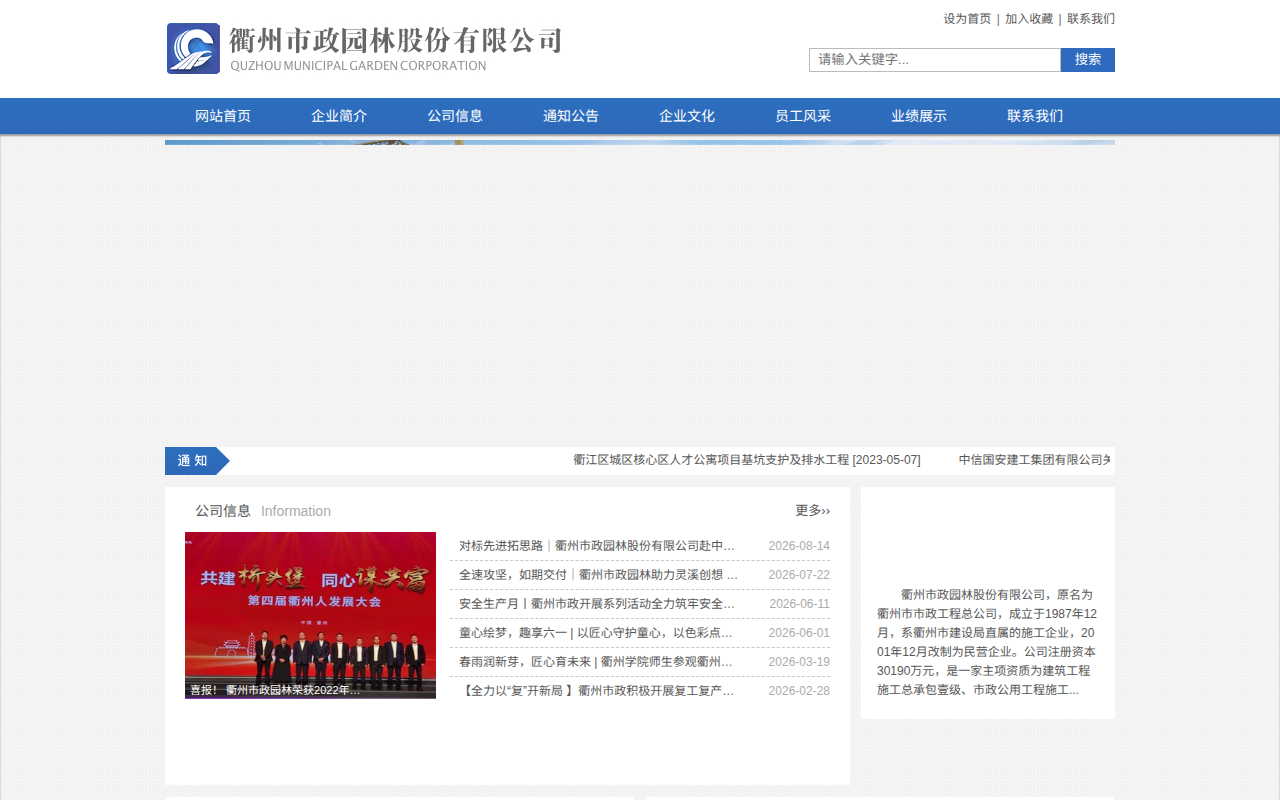Click the 衢州市政园林股份有限公司 header title

(x=396, y=41)
